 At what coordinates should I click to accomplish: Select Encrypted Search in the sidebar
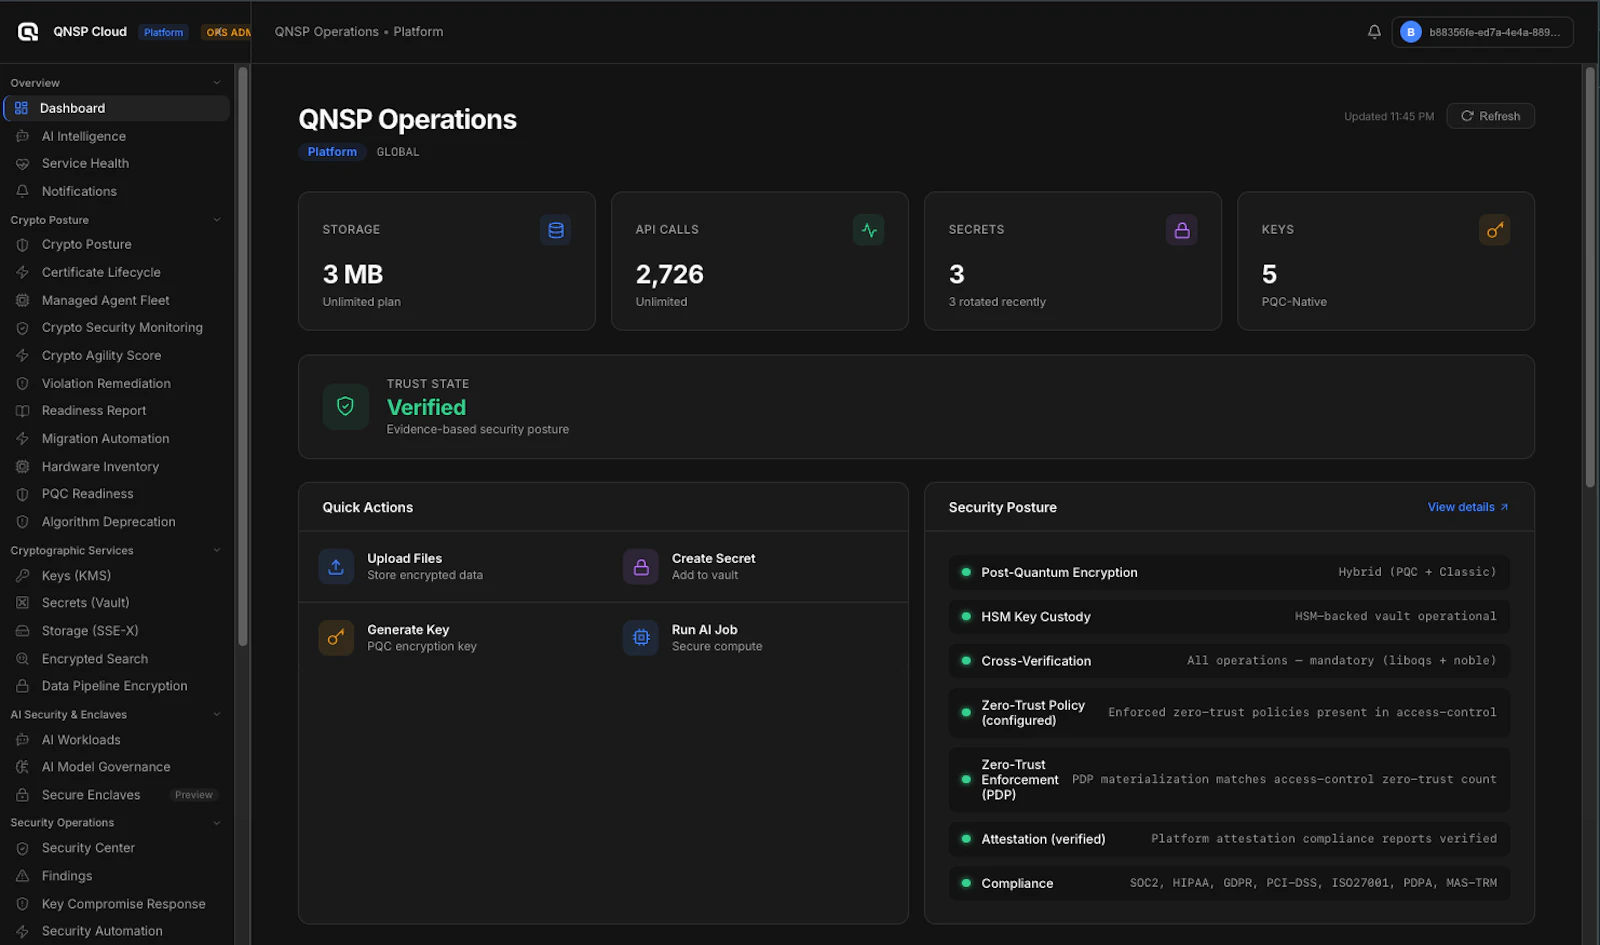pos(94,658)
